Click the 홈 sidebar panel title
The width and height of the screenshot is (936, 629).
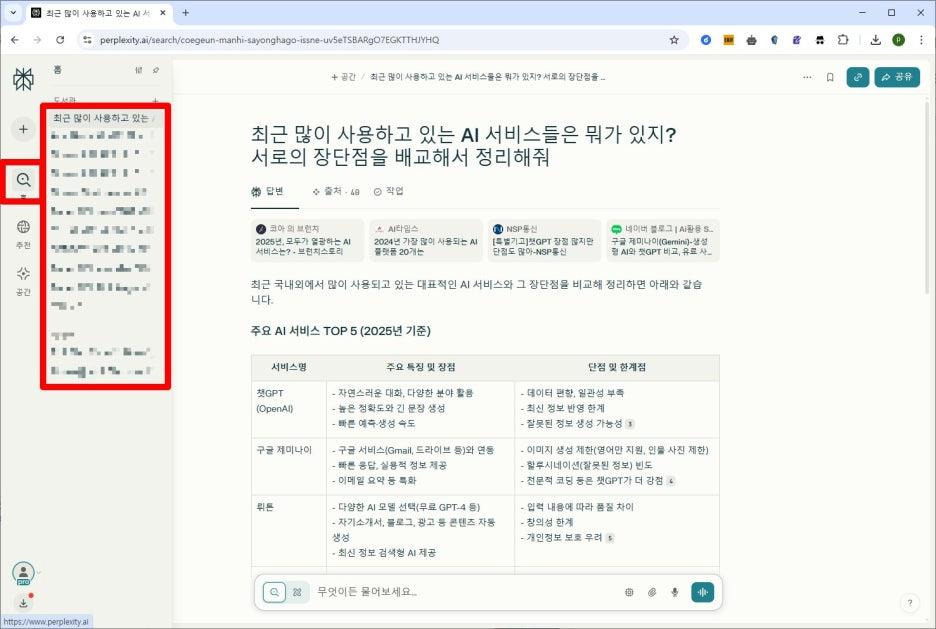pyautogui.click(x=57, y=69)
